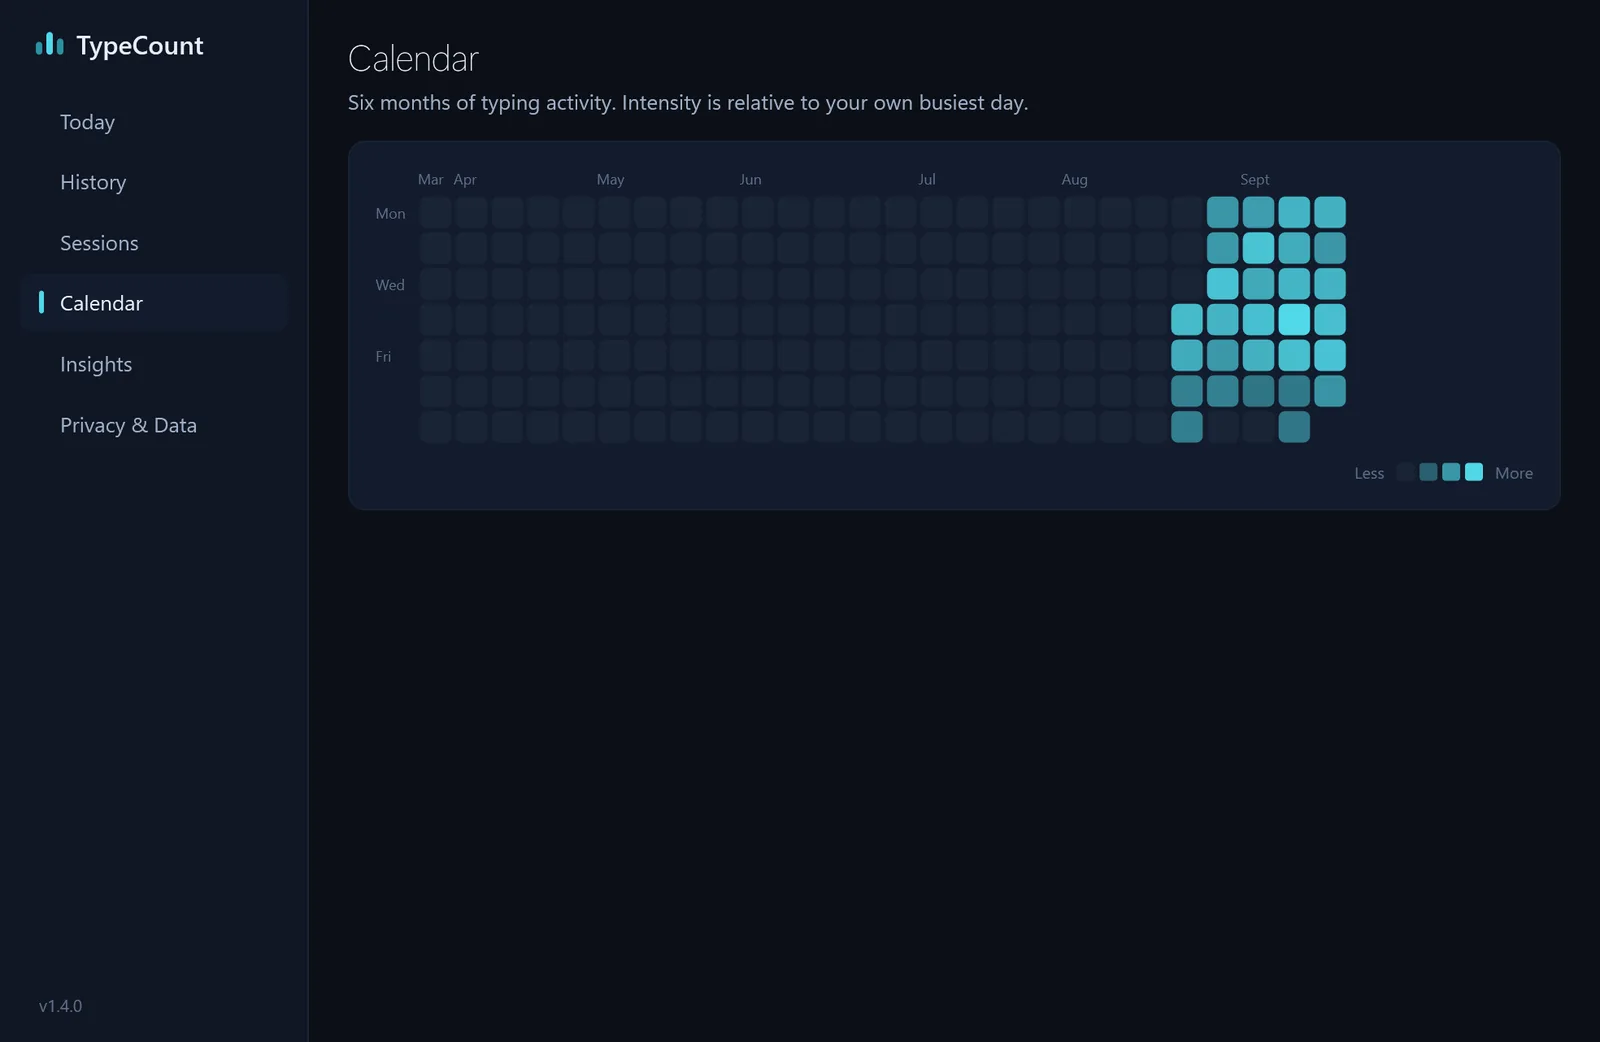The width and height of the screenshot is (1600, 1042).
Task: Click the Wed weekday label
Action: 390,285
